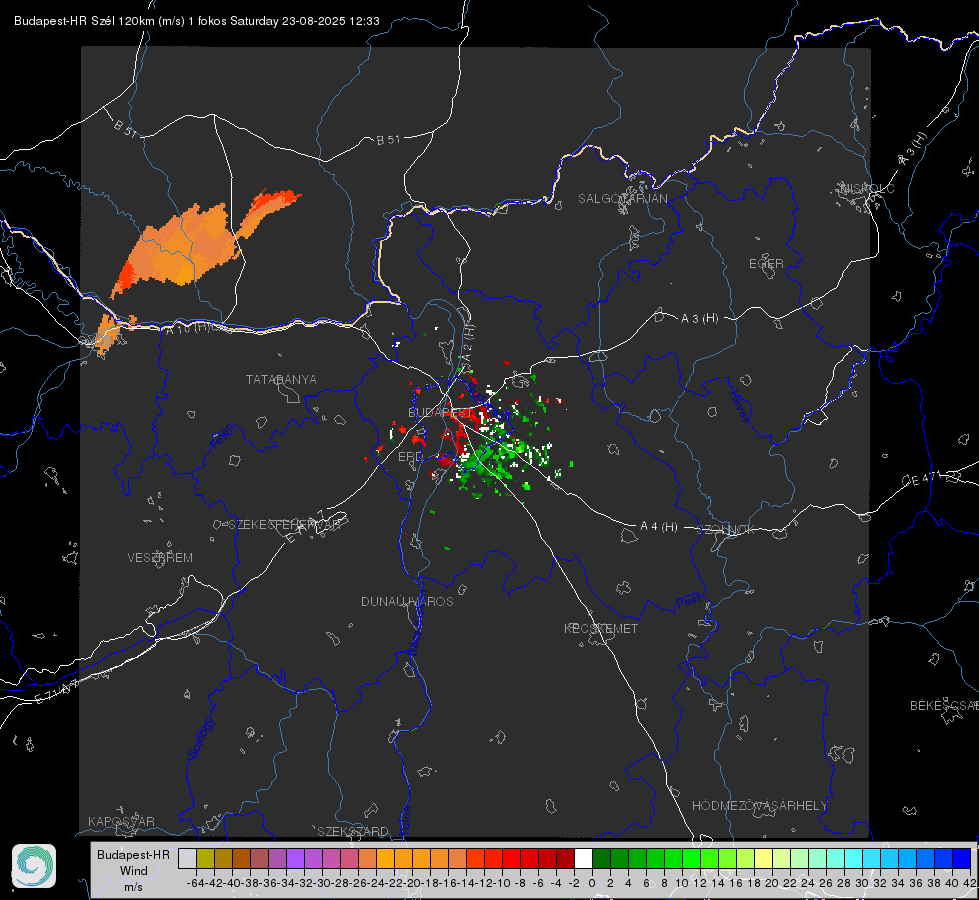Viewport: 979px width, 900px height.
Task: Click the BUDAPEST city label
Action: click(440, 412)
